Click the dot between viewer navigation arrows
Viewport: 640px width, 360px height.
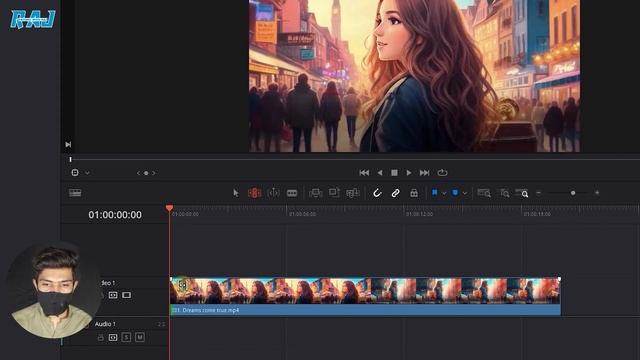146,173
